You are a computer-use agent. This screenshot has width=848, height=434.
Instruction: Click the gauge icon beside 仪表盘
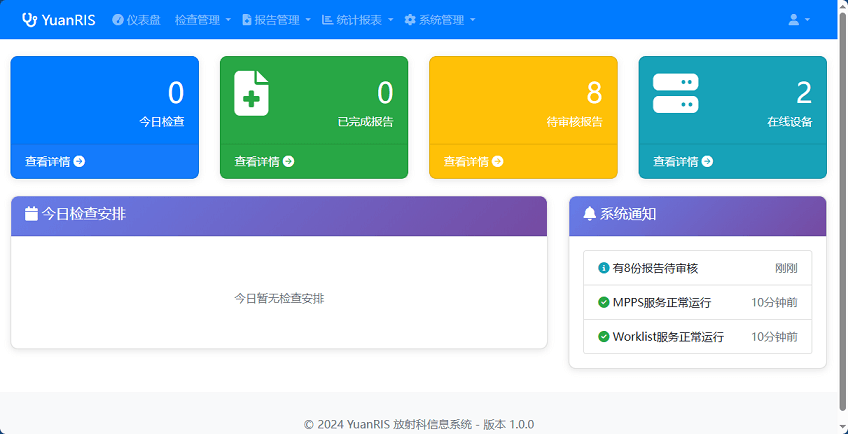click(x=117, y=20)
